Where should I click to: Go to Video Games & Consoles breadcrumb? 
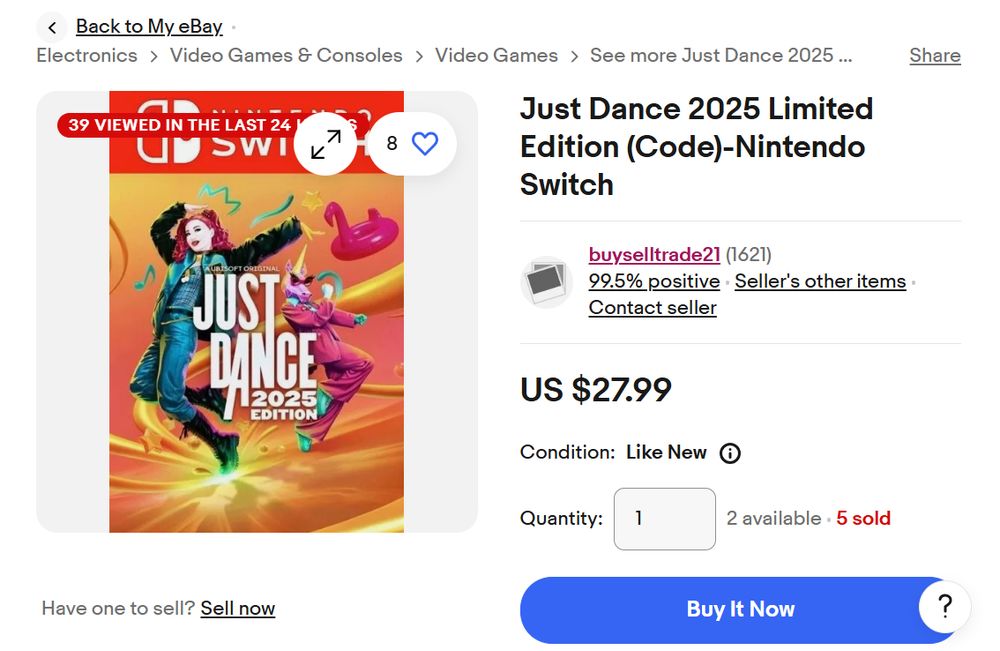click(x=286, y=55)
